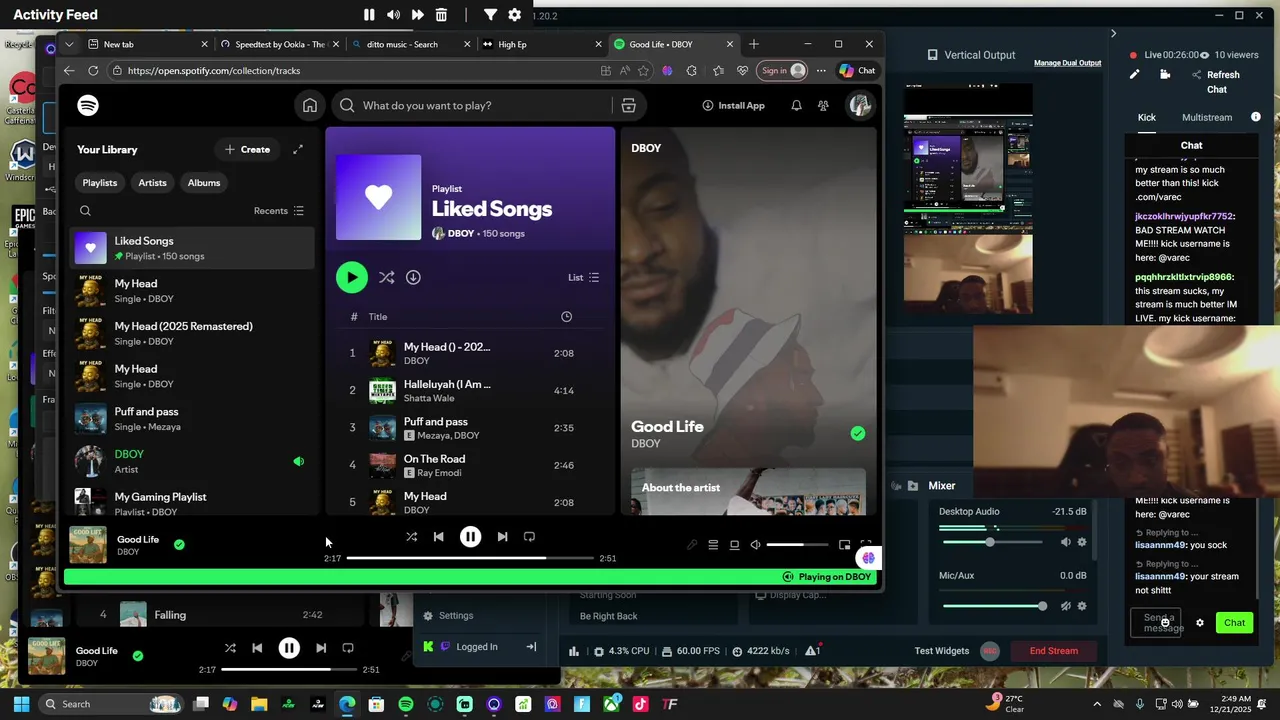Seek in the Good Life progress bar
This screenshot has height=720, width=1280.
[x=470, y=558]
